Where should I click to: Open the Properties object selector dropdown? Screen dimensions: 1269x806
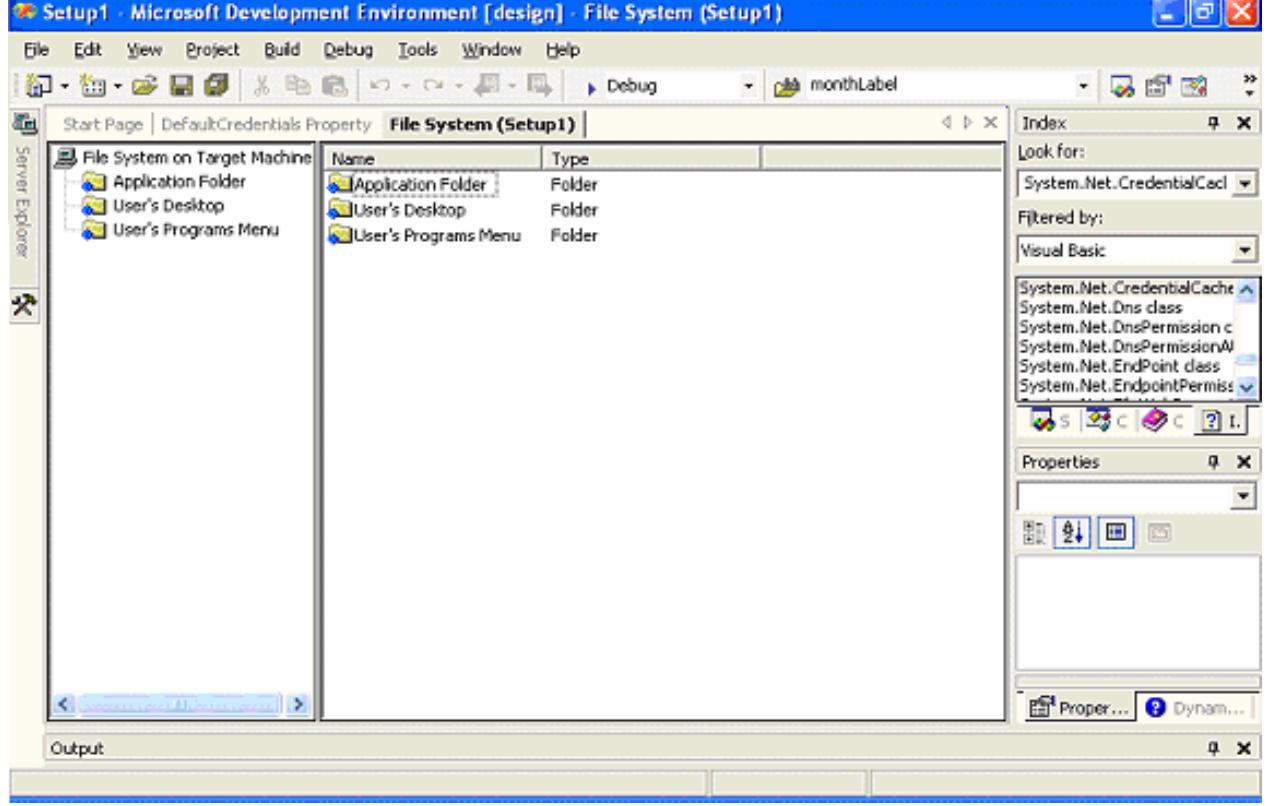1245,497
